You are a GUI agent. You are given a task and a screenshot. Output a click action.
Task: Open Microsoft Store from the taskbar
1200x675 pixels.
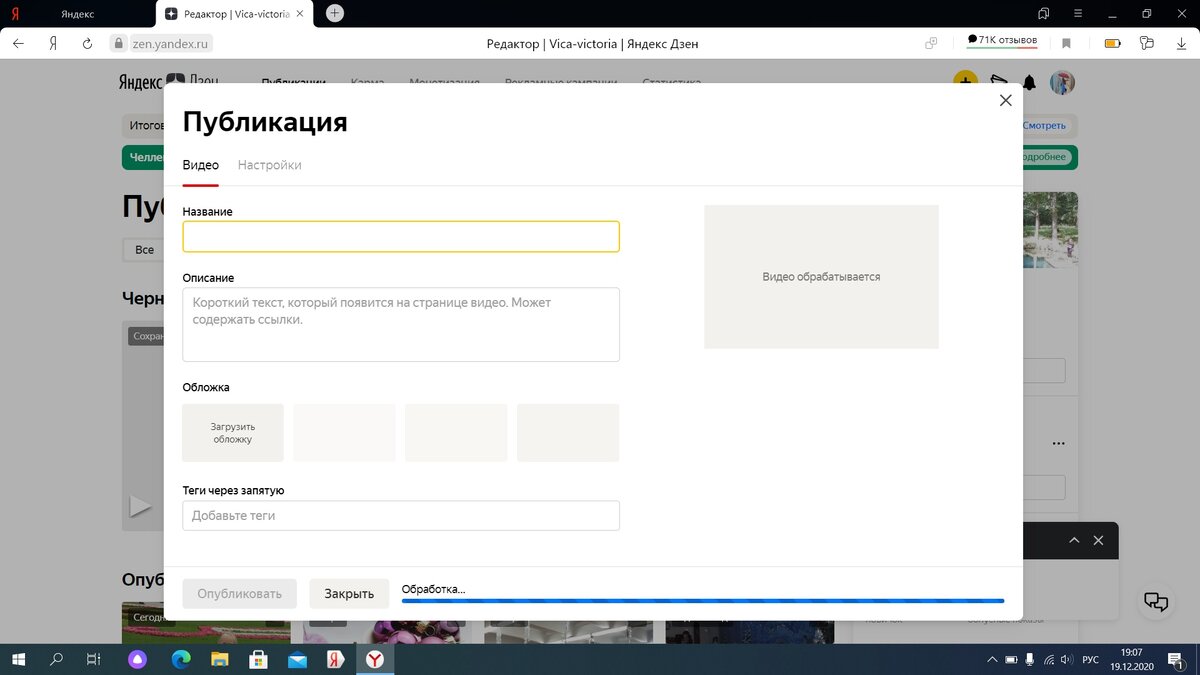pyautogui.click(x=258, y=659)
